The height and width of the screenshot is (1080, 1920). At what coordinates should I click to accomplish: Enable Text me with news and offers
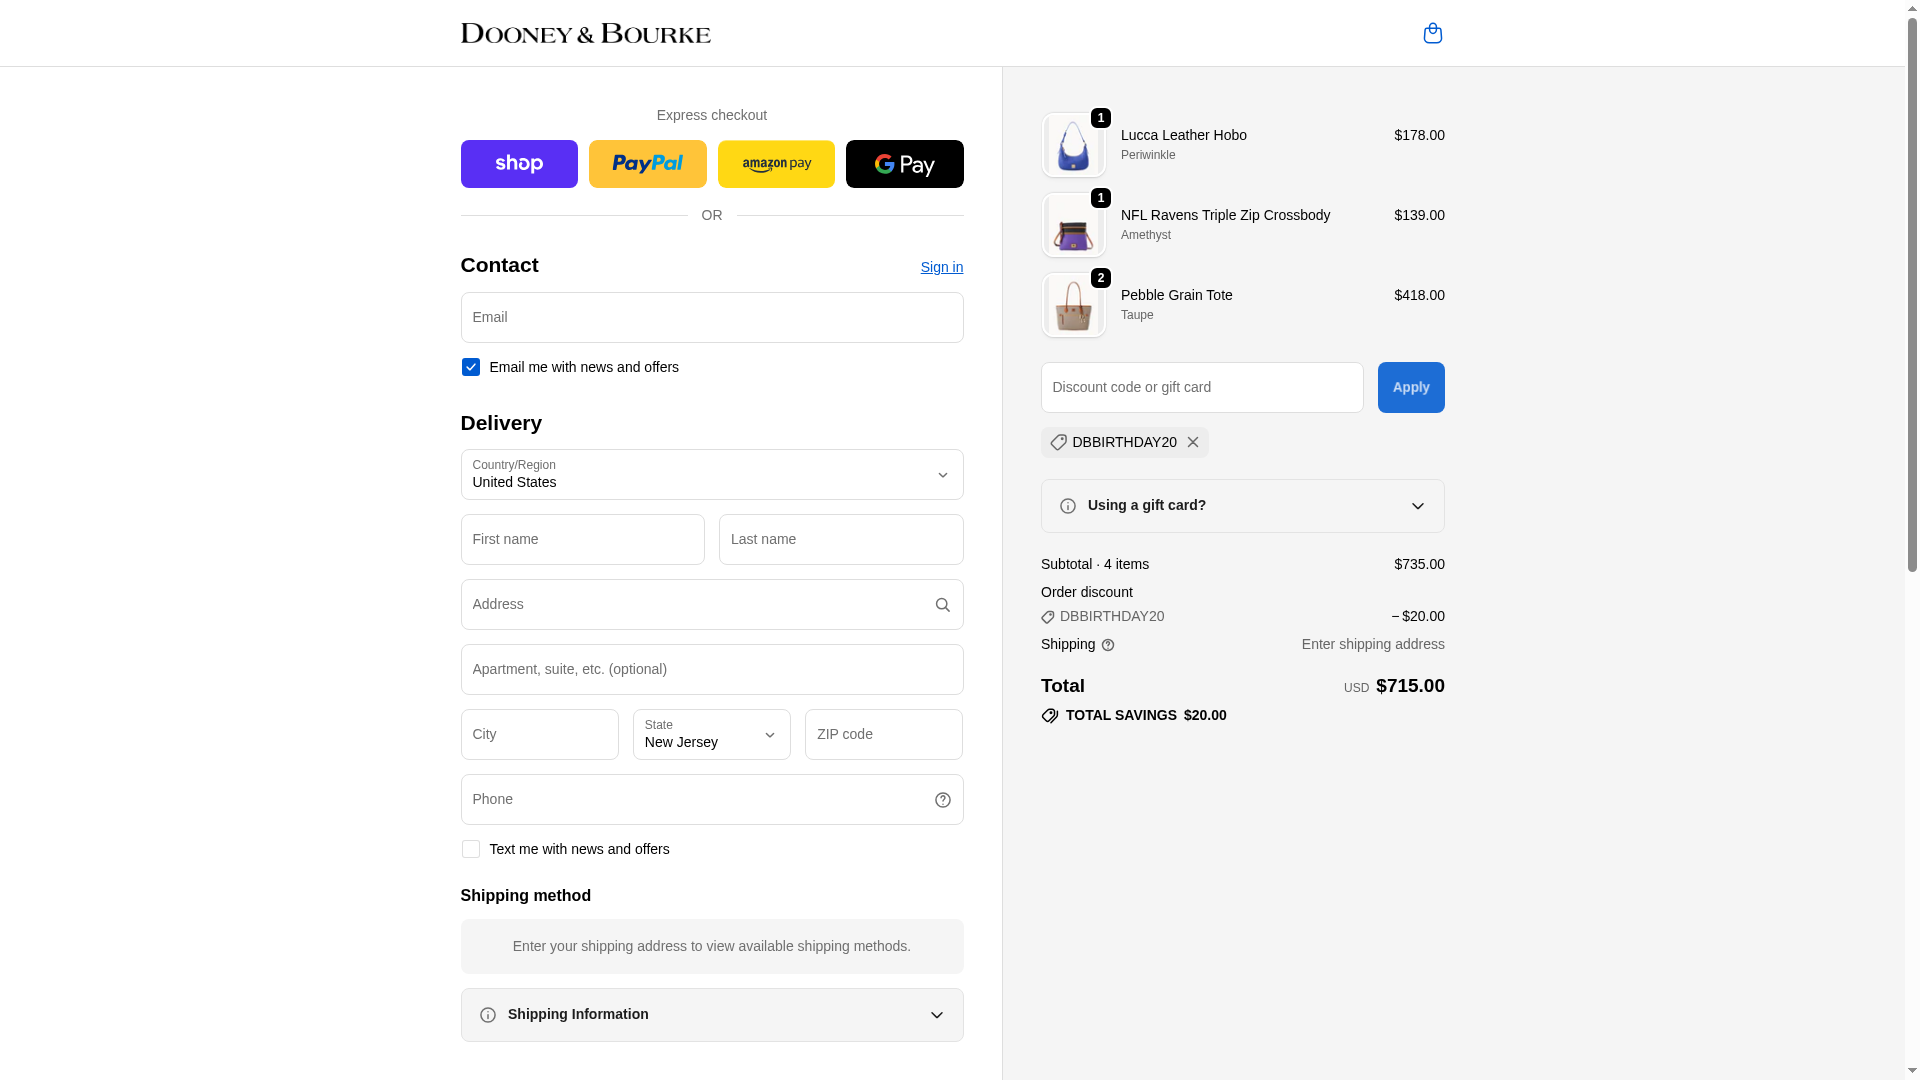(x=470, y=850)
